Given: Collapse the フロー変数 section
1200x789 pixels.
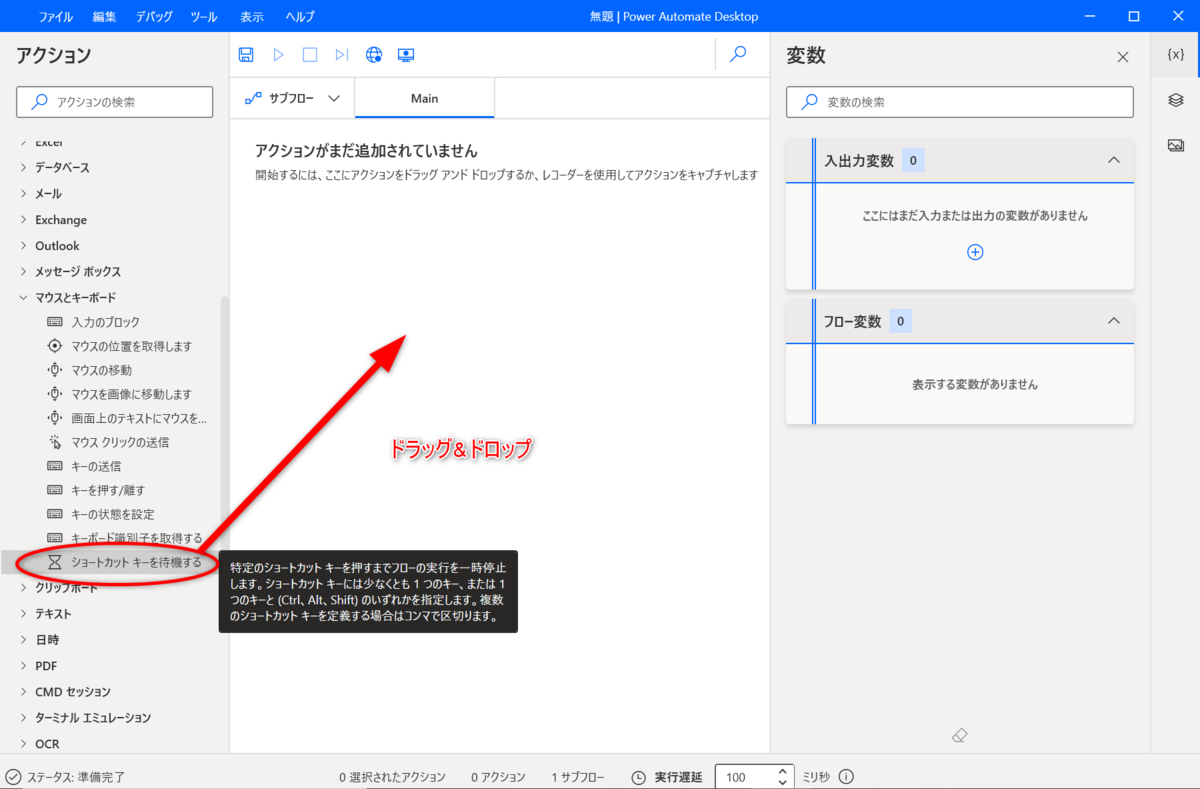Looking at the screenshot, I should (x=1114, y=320).
